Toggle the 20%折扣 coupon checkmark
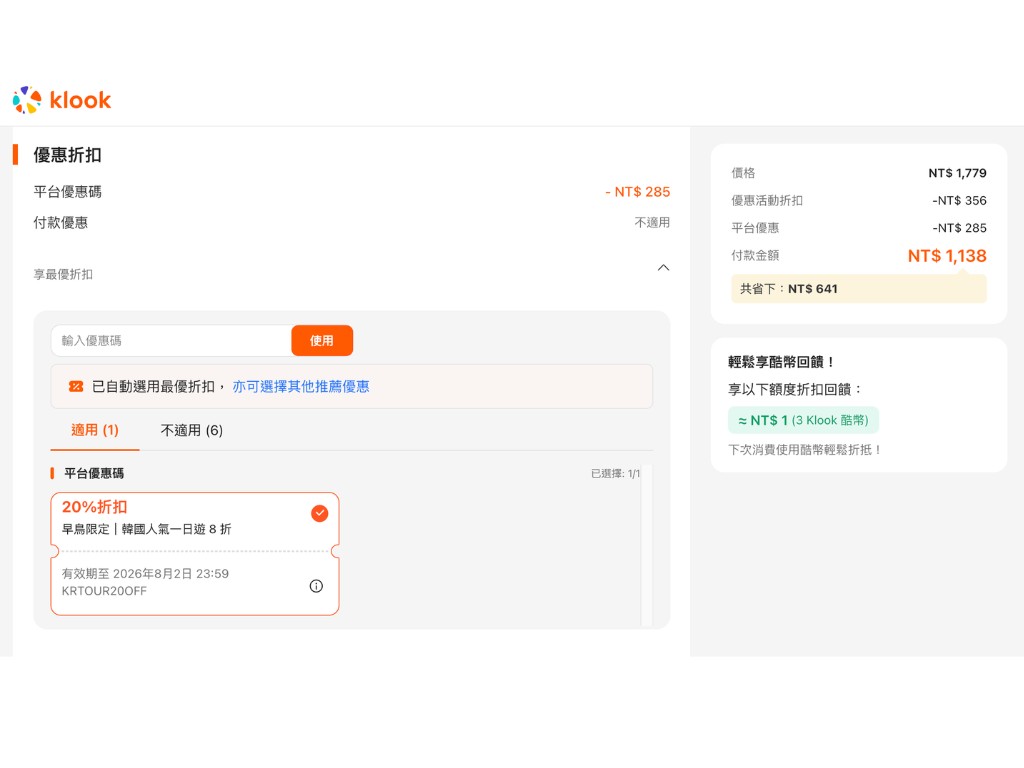1024x768 pixels. 319,513
